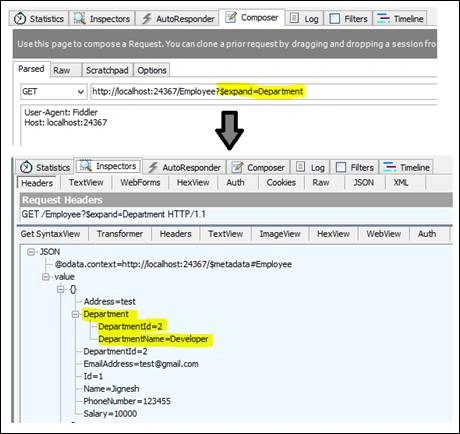Open the GET method dropdown
460x434 pixels.
click(53, 91)
